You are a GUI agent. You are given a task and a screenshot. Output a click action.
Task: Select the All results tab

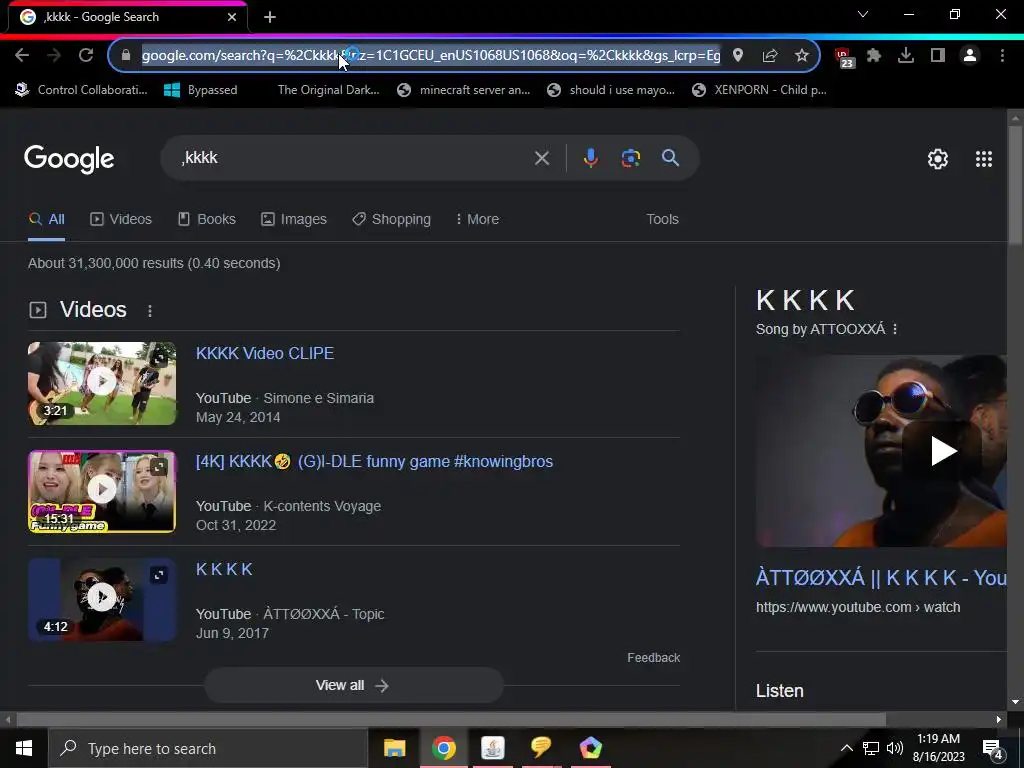(x=46, y=219)
